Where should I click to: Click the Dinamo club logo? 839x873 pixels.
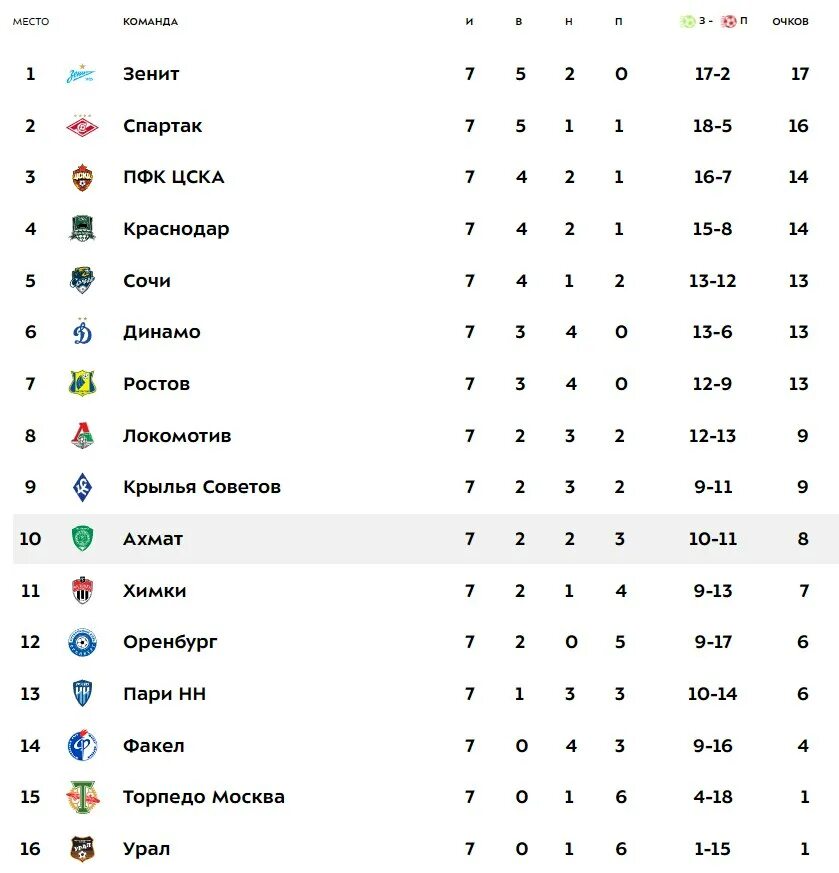tap(82, 332)
